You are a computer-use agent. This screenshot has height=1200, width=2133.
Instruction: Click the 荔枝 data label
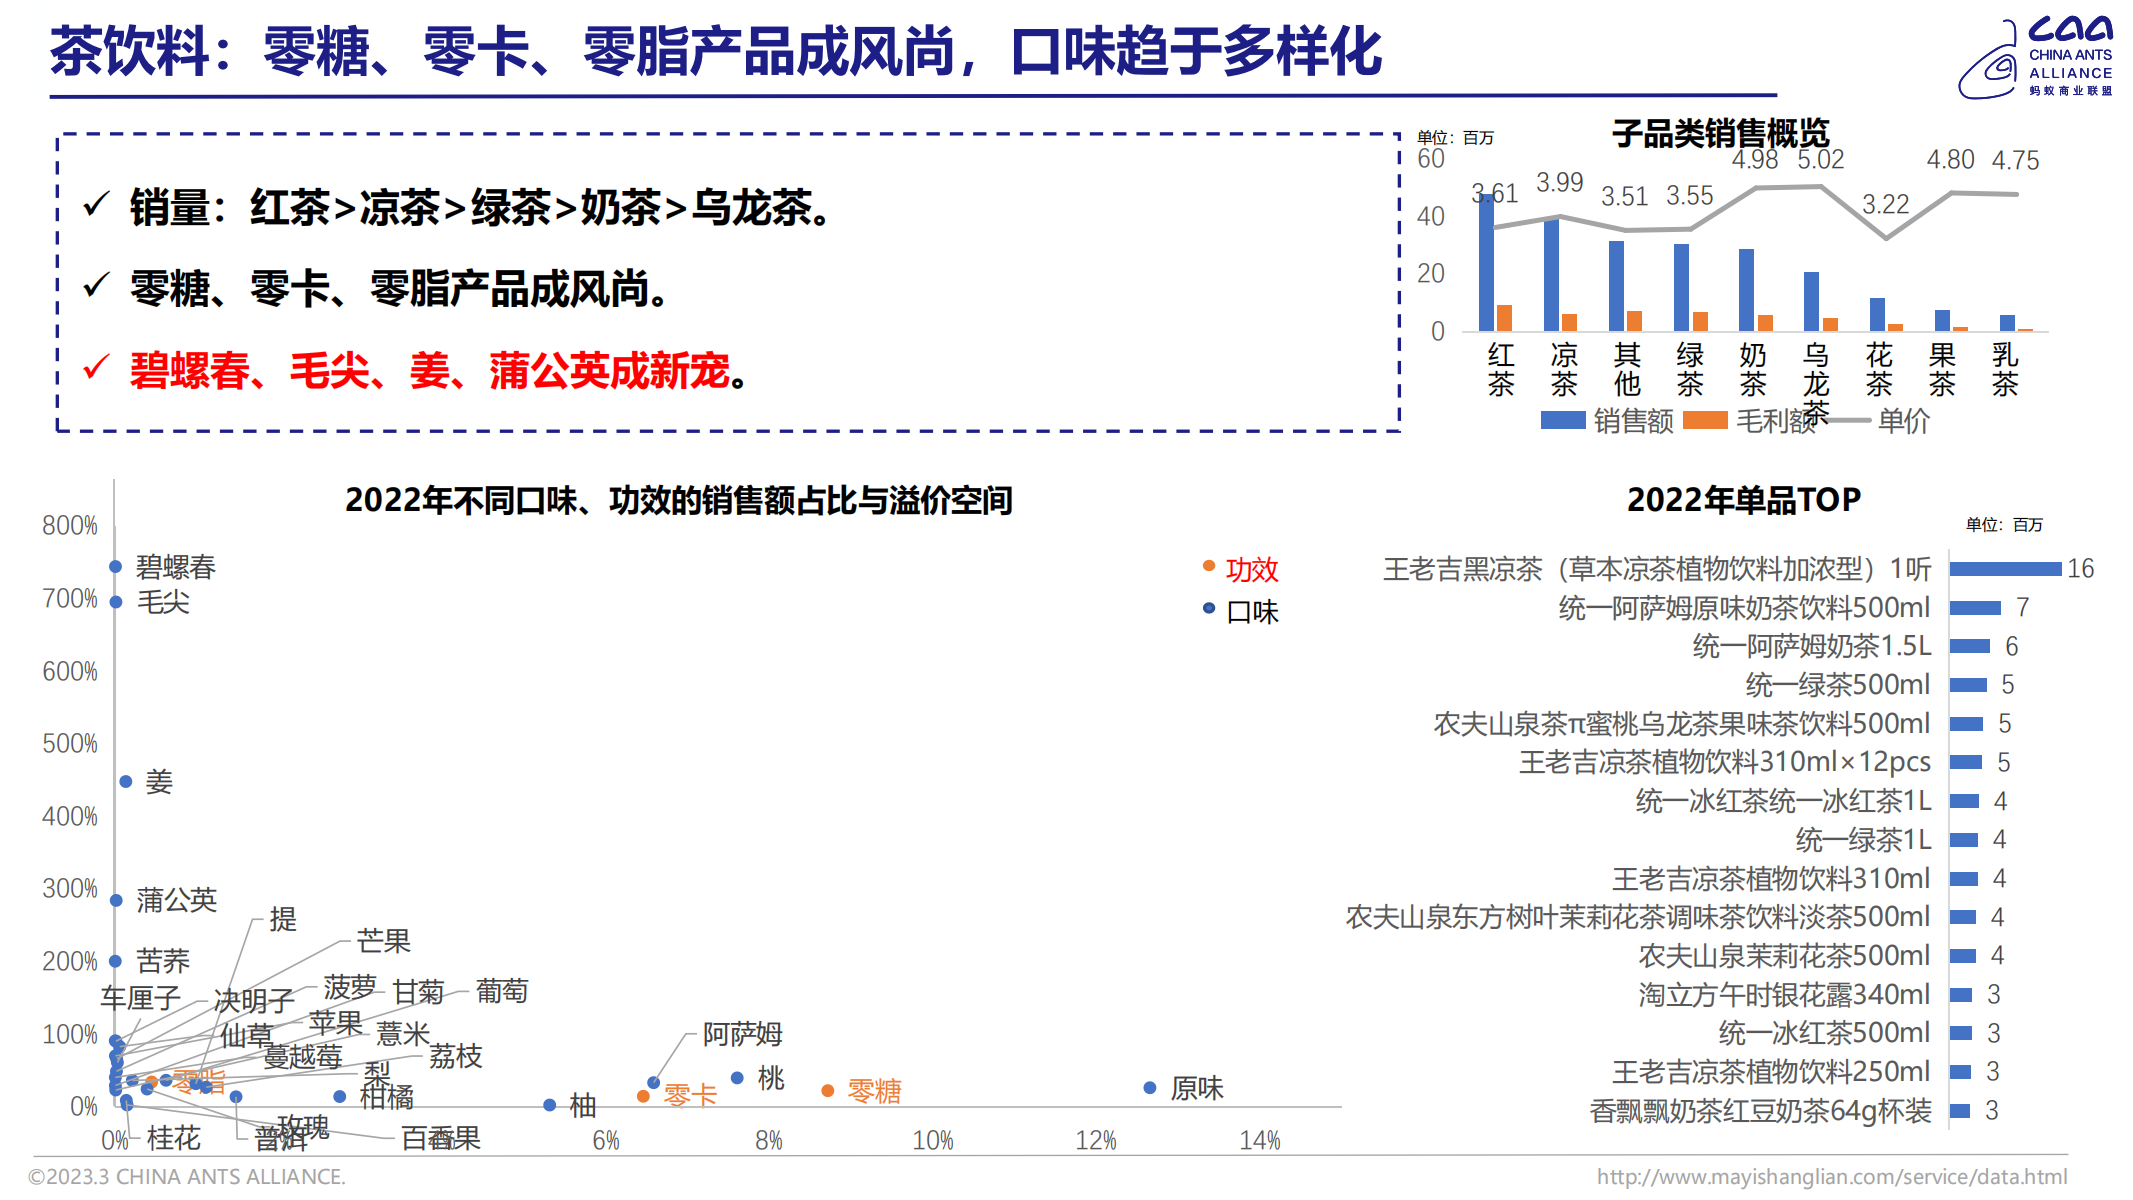coord(455,1056)
